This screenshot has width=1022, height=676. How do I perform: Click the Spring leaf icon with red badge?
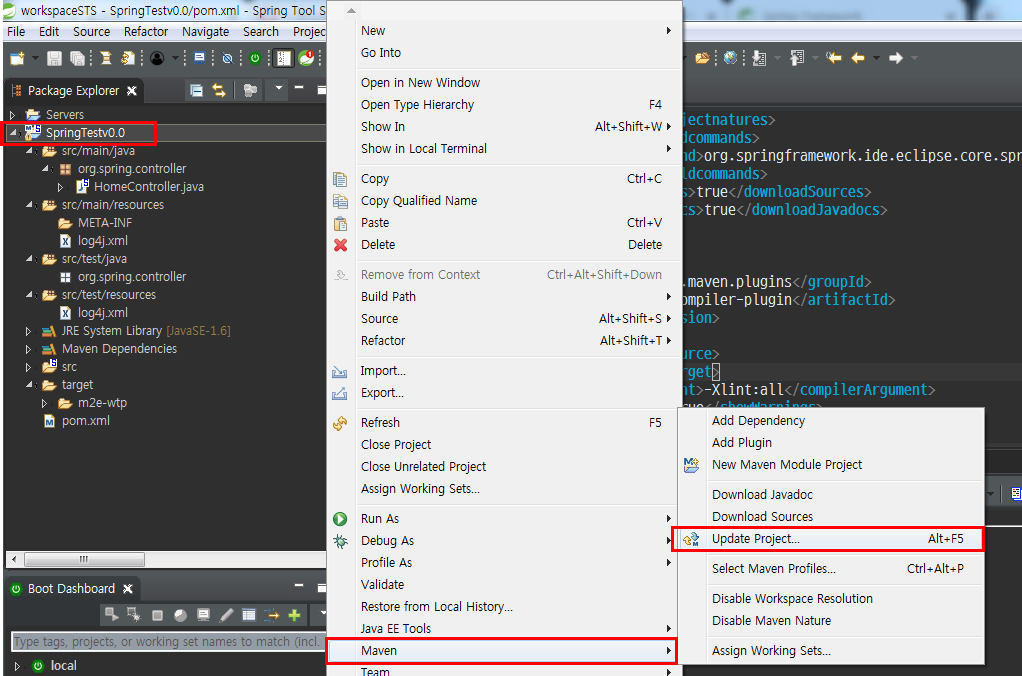306,58
